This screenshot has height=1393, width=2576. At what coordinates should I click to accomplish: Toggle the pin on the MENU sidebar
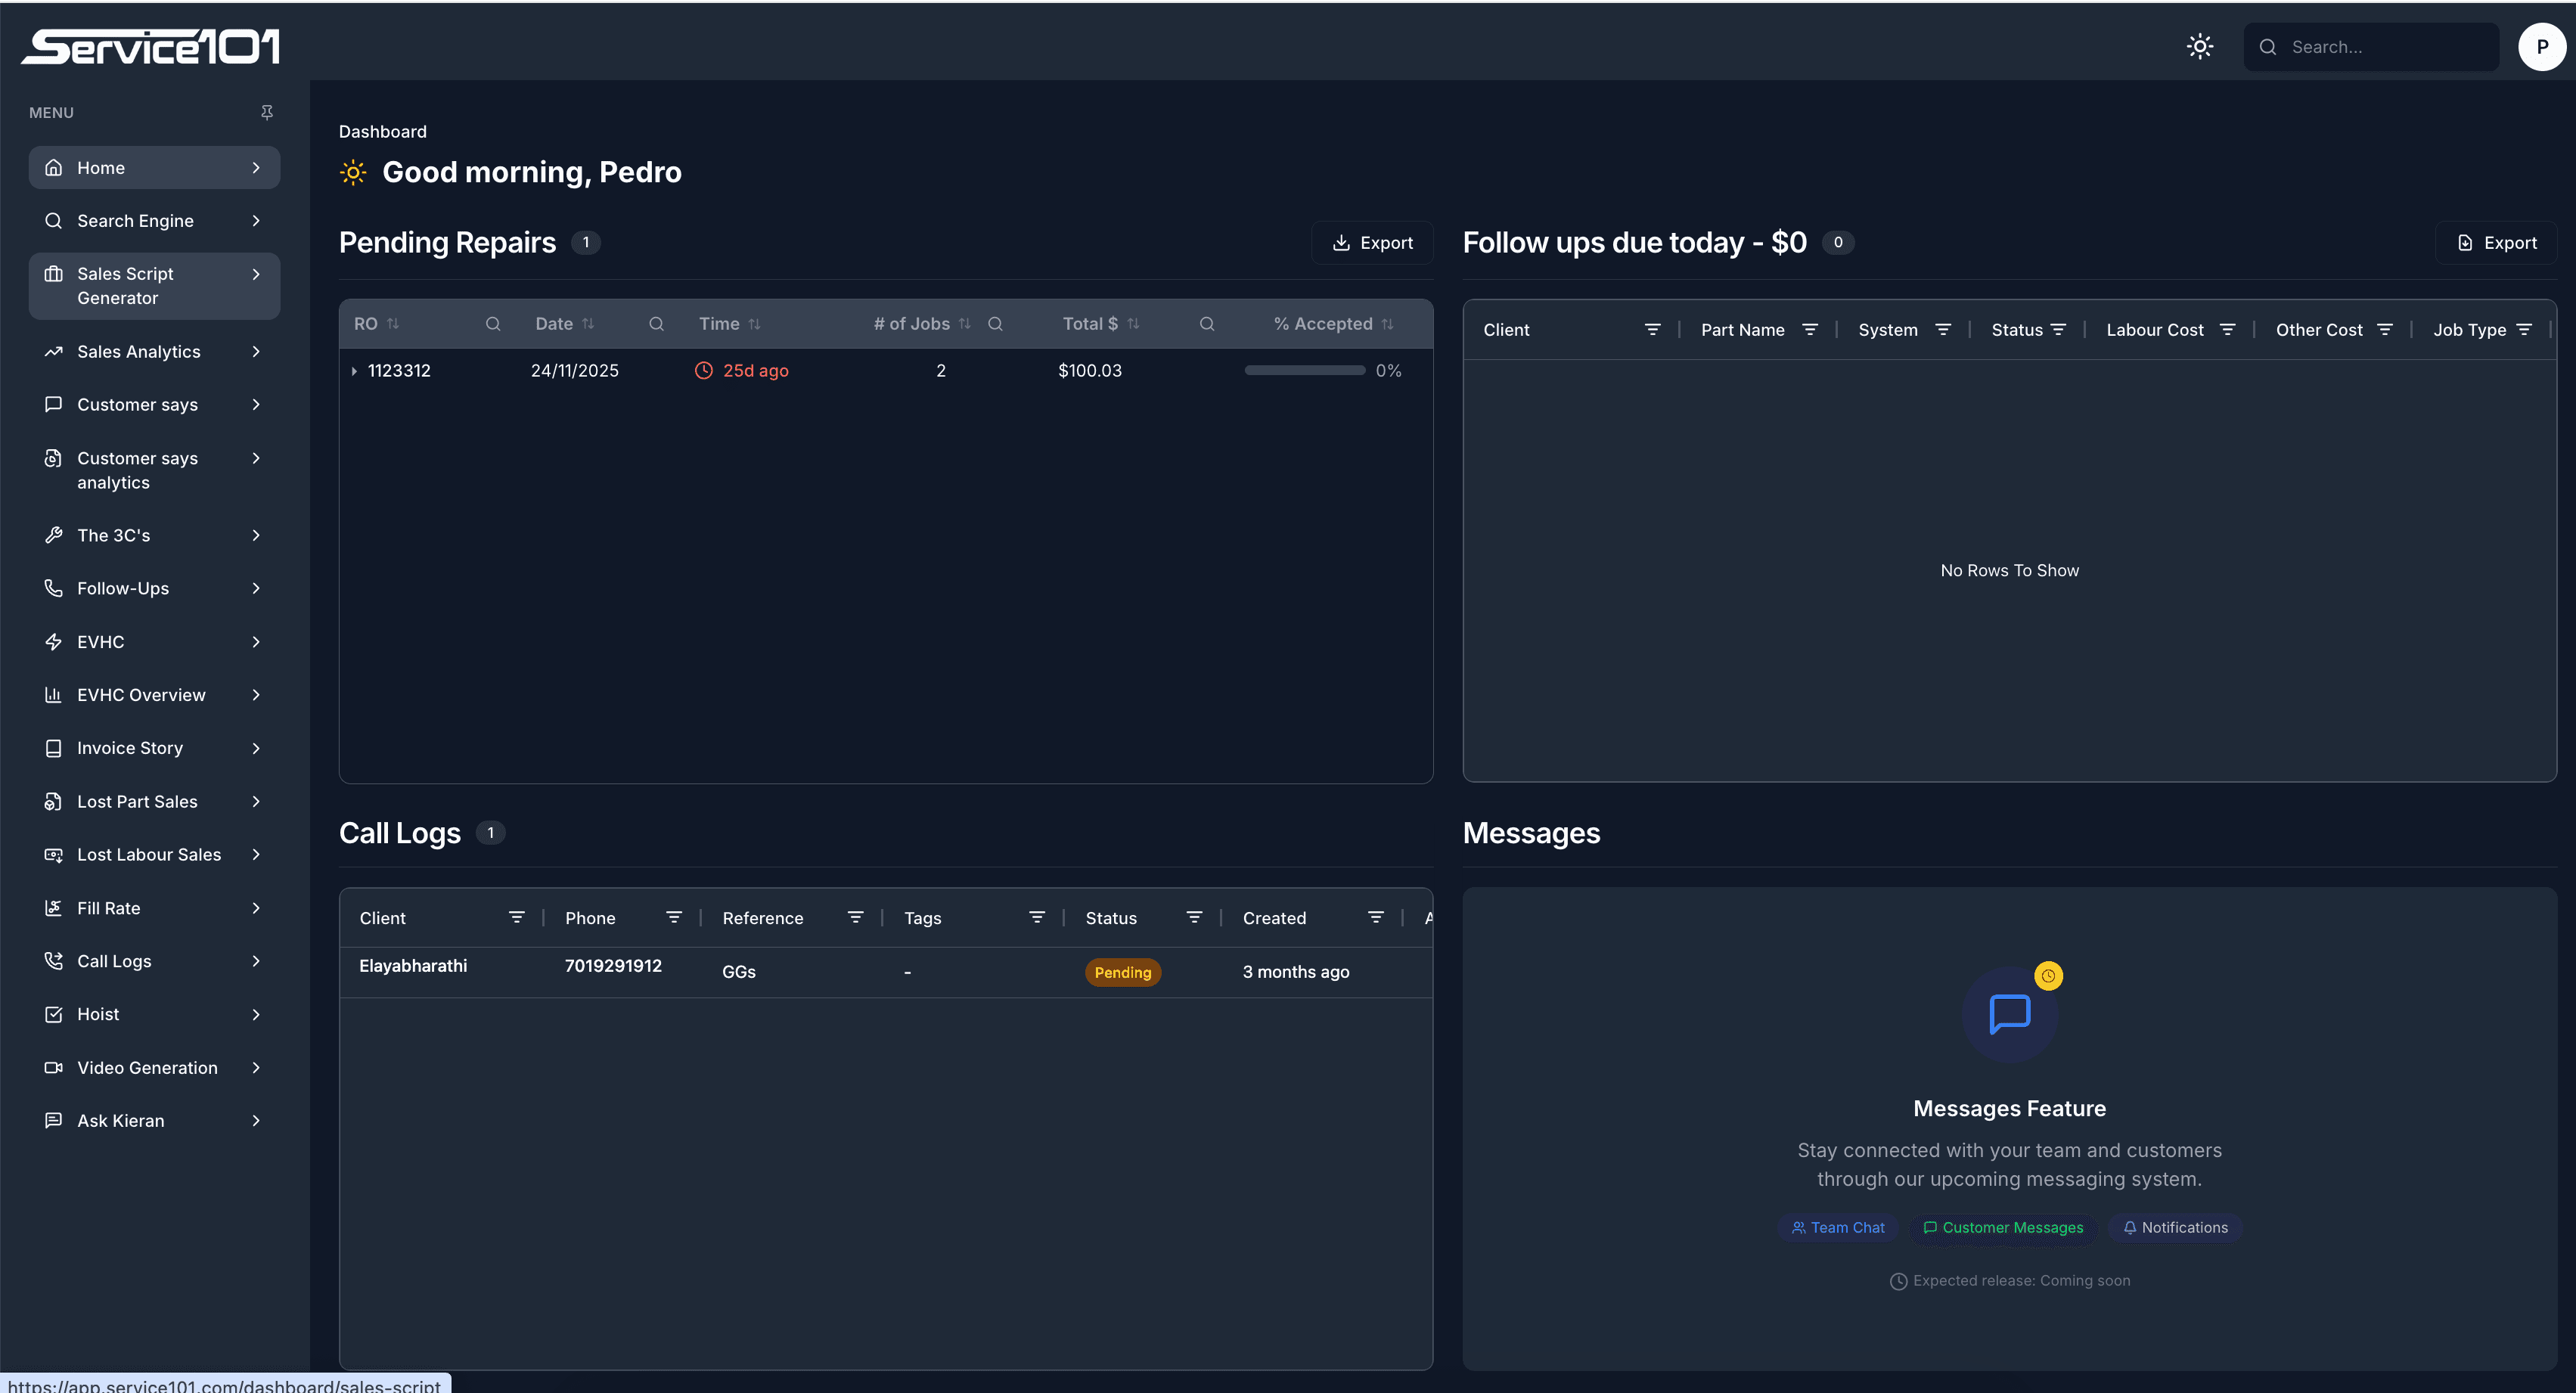(267, 112)
